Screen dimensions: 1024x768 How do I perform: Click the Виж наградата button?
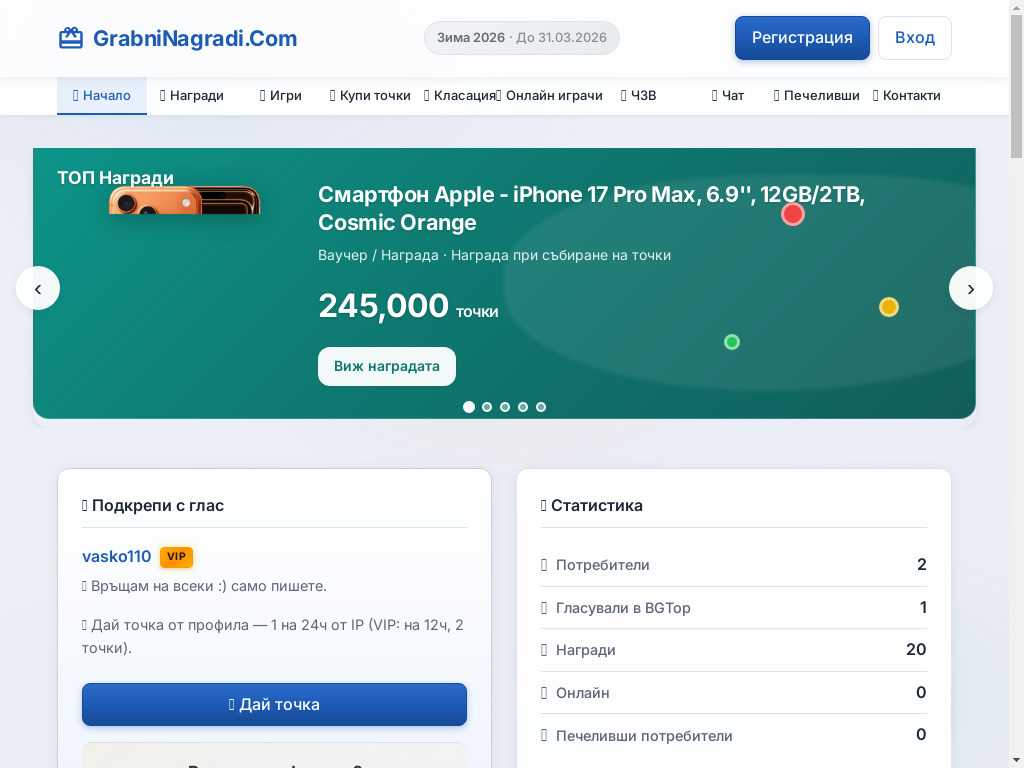click(387, 366)
